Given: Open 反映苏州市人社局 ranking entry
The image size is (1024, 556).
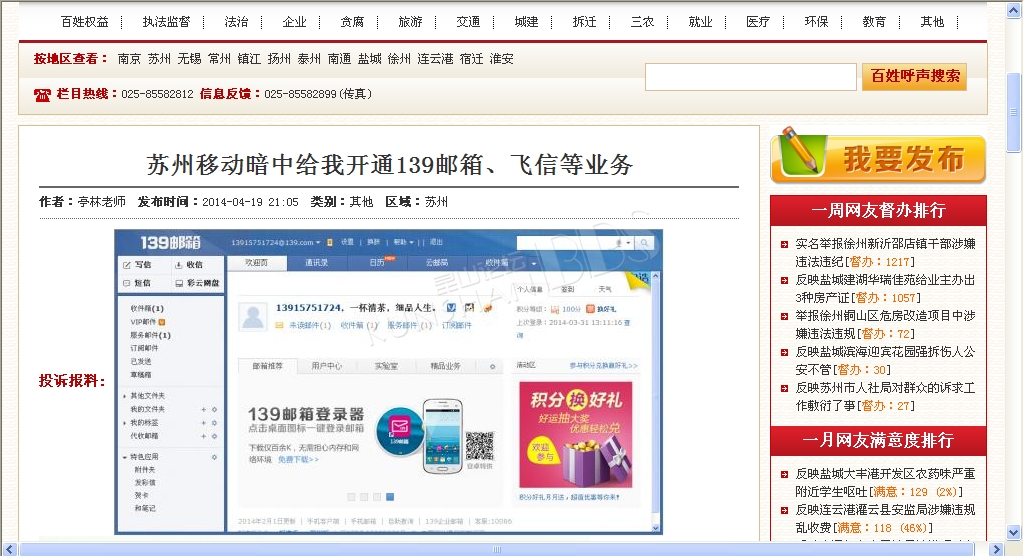Looking at the screenshot, I should [885, 397].
